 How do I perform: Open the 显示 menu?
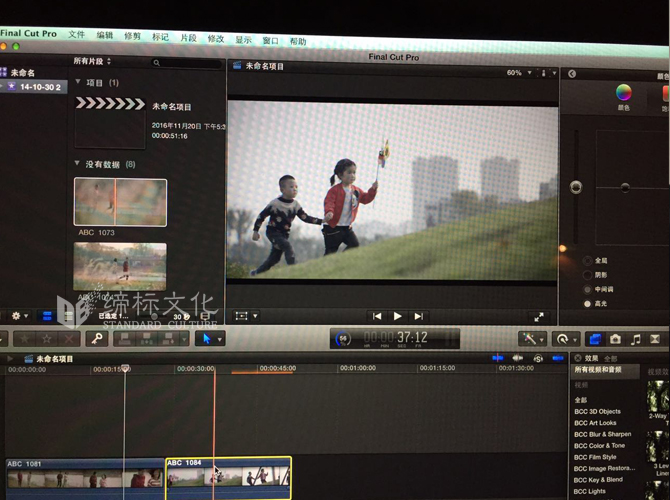click(243, 40)
